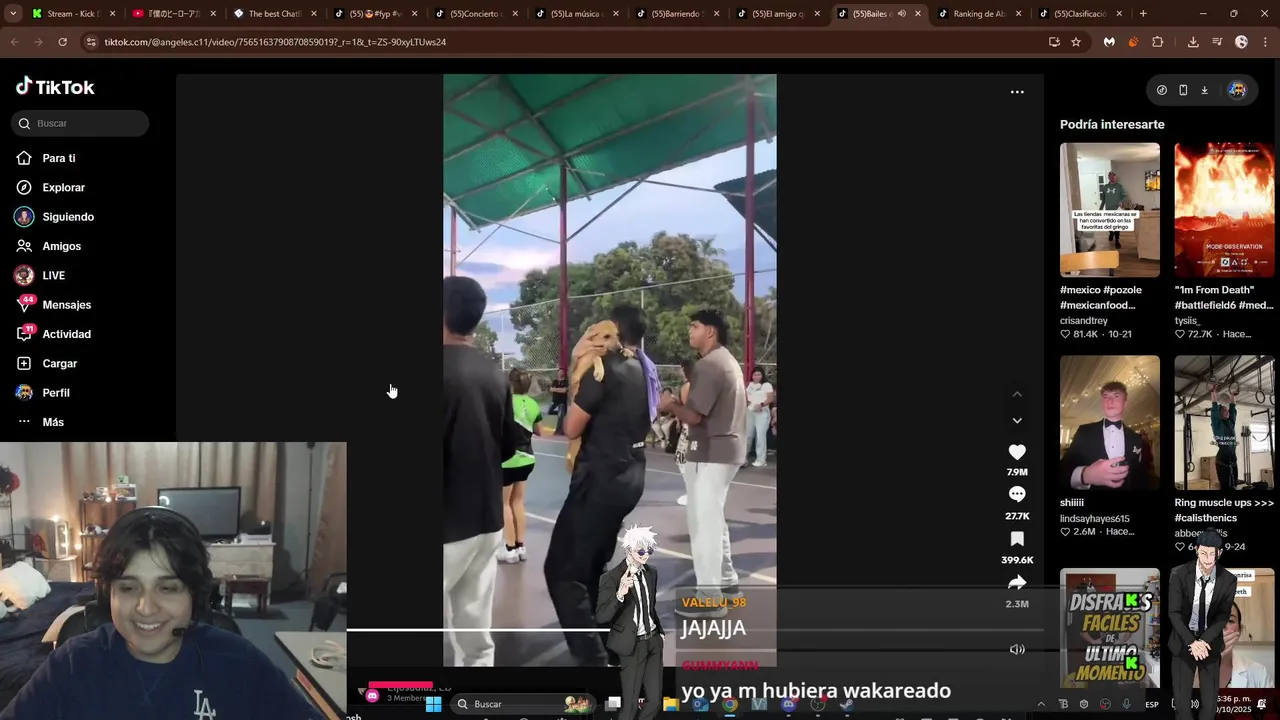Switch to the (55)El amigo tab
1280x720 pixels.
pyautogui.click(x=777, y=14)
